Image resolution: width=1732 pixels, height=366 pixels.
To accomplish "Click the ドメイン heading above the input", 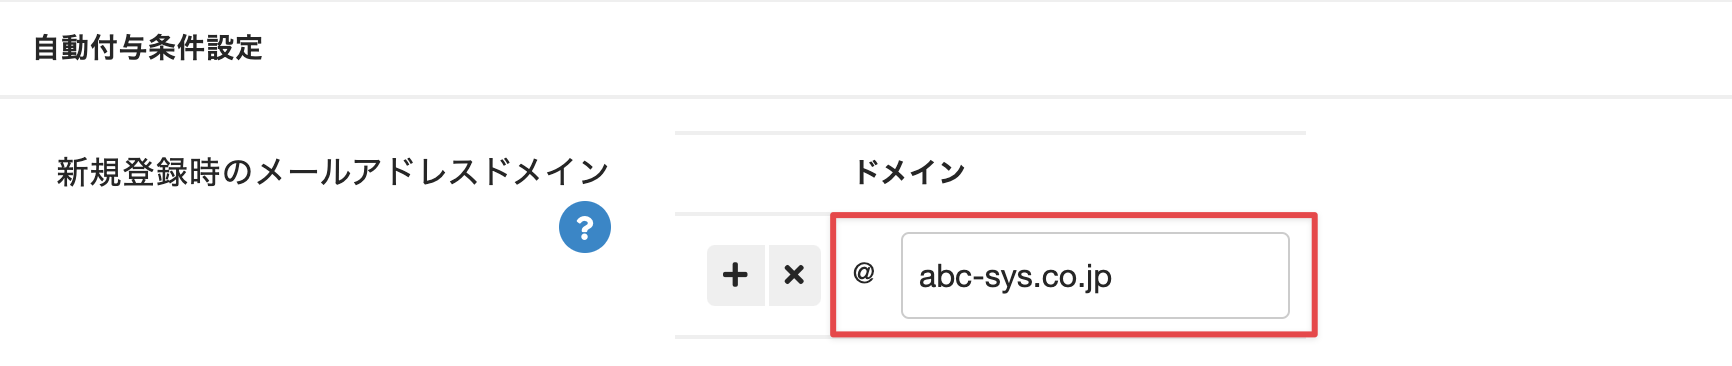I will click(x=909, y=172).
